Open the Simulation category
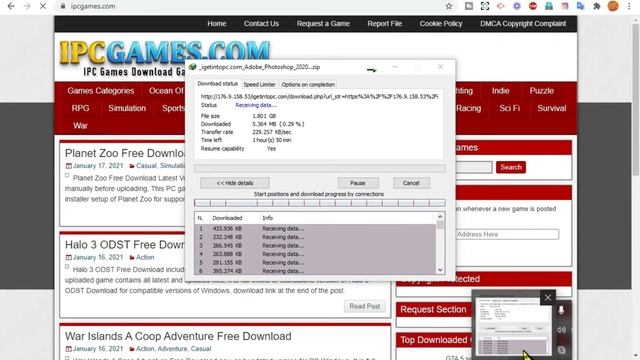The image size is (640, 360). [x=127, y=108]
